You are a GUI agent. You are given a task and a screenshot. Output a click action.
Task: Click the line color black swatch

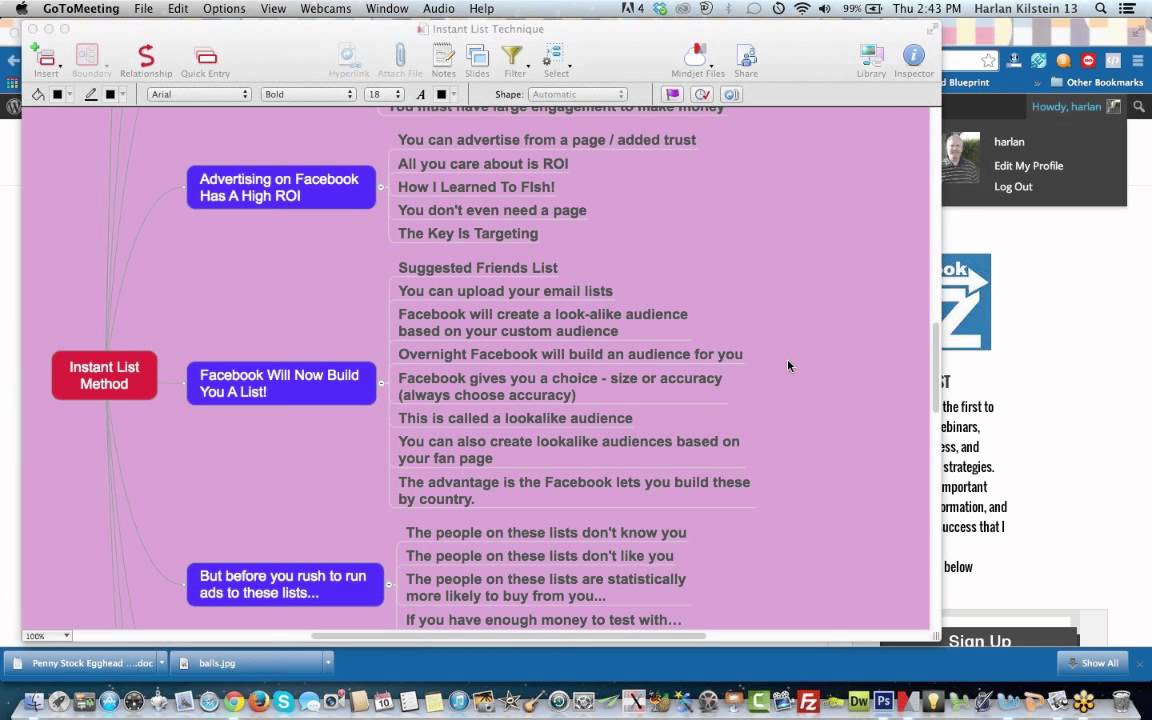click(x=110, y=94)
